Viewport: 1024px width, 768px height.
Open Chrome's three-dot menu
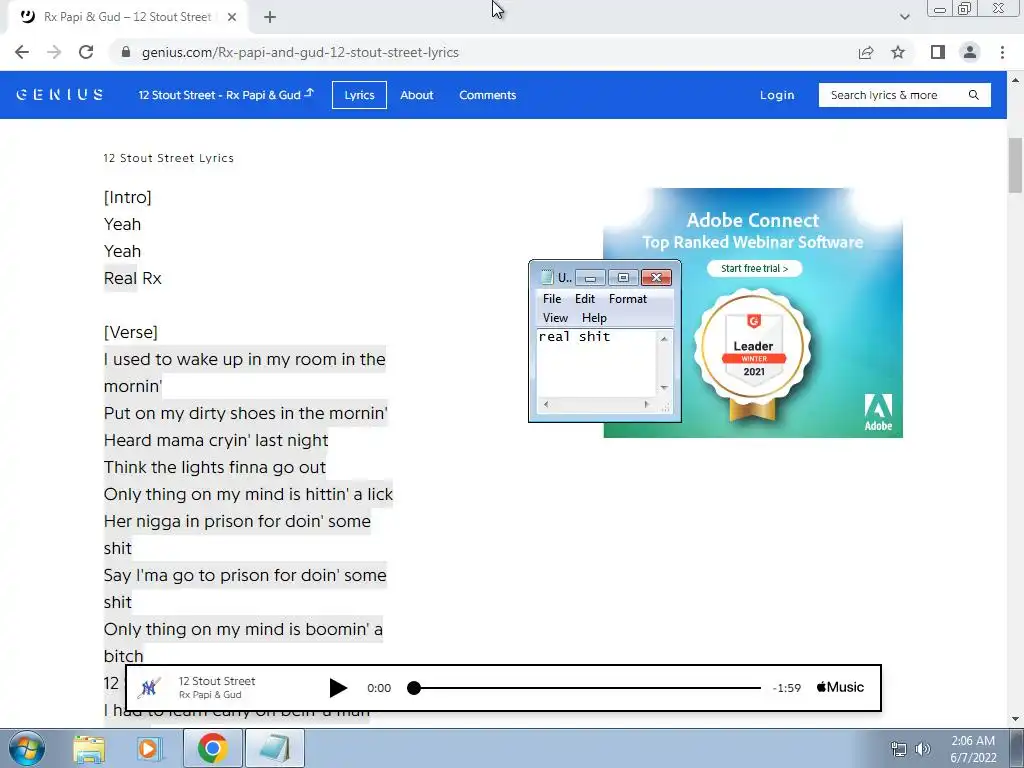pos(1002,52)
